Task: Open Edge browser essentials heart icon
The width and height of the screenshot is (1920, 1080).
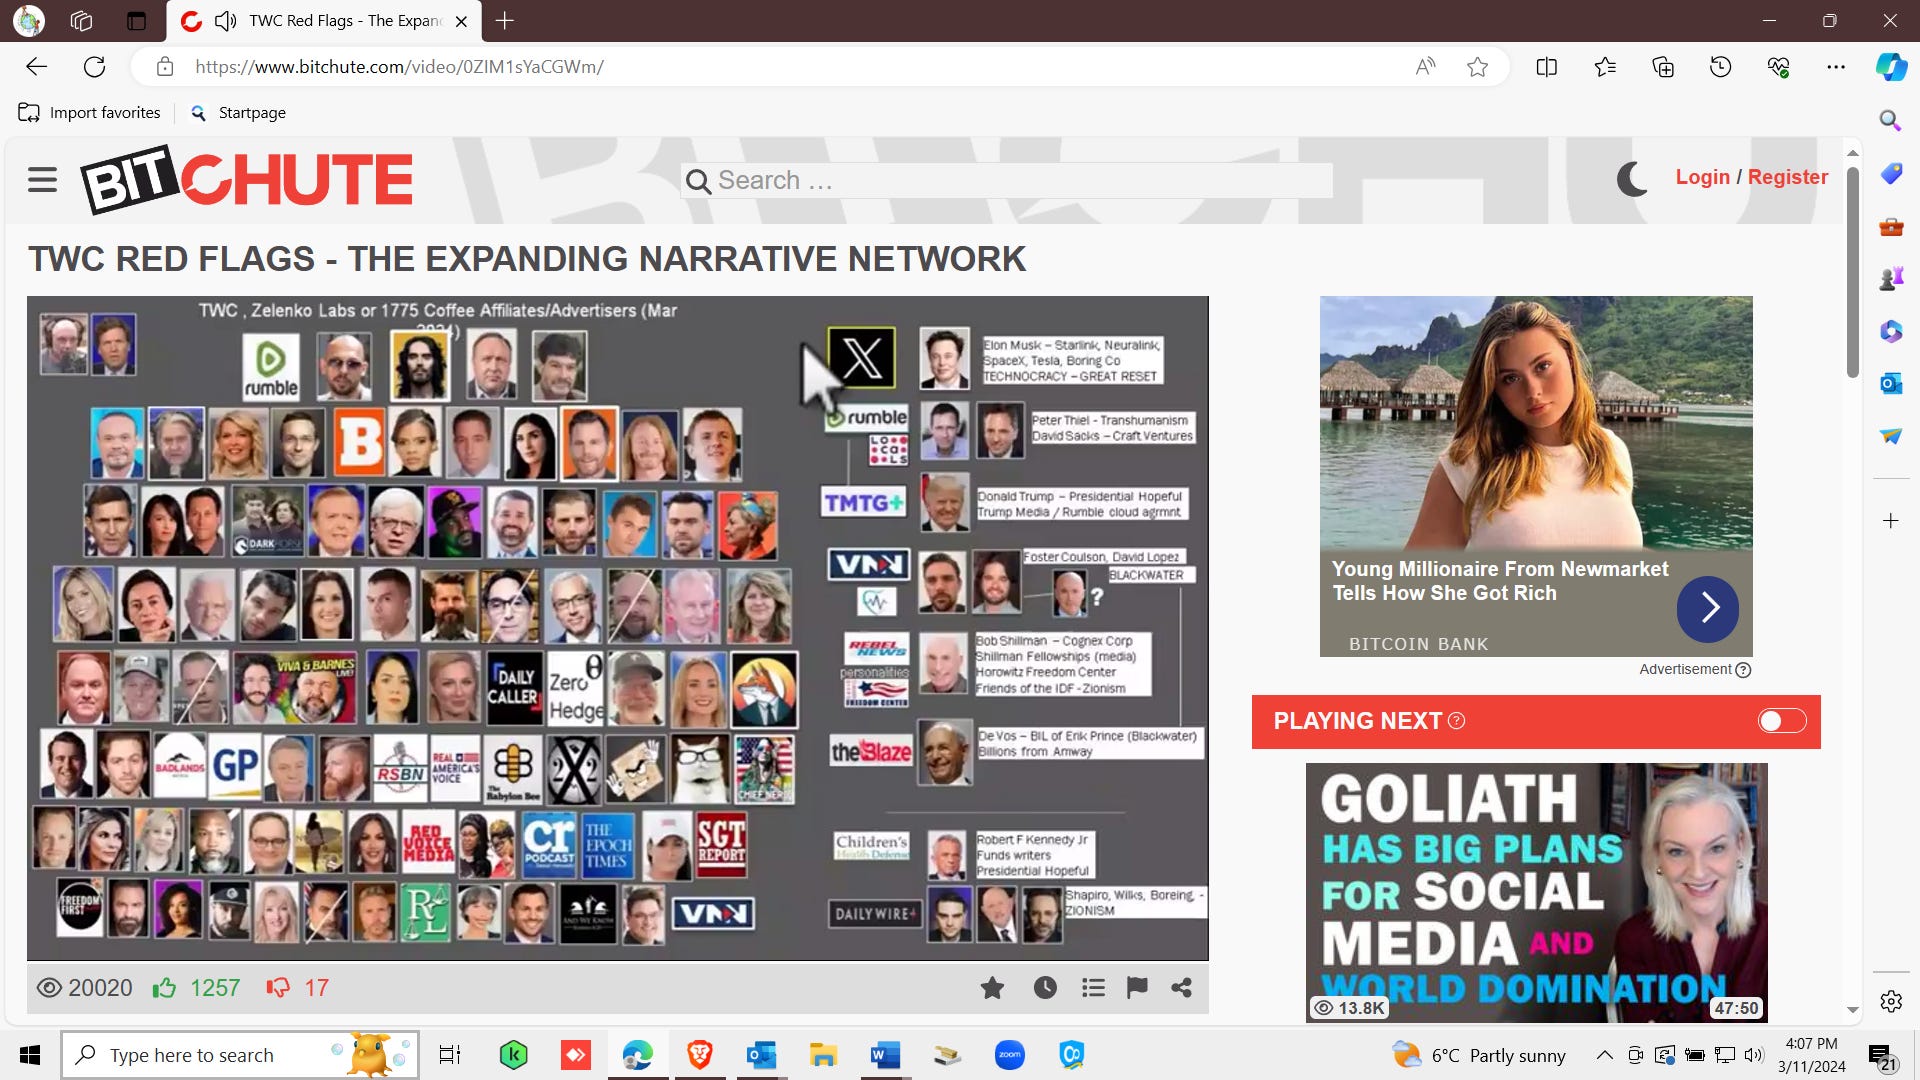Action: pyautogui.click(x=1778, y=67)
